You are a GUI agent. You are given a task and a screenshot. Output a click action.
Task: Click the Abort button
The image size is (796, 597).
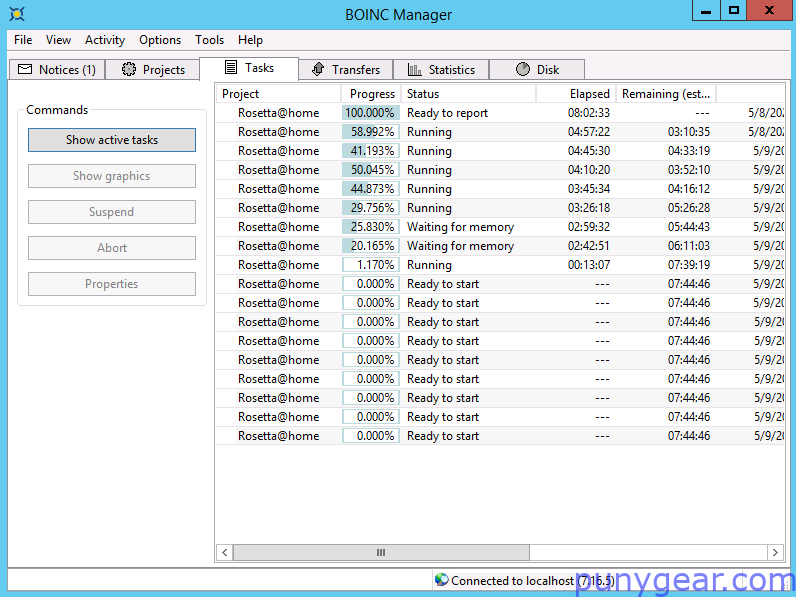112,248
